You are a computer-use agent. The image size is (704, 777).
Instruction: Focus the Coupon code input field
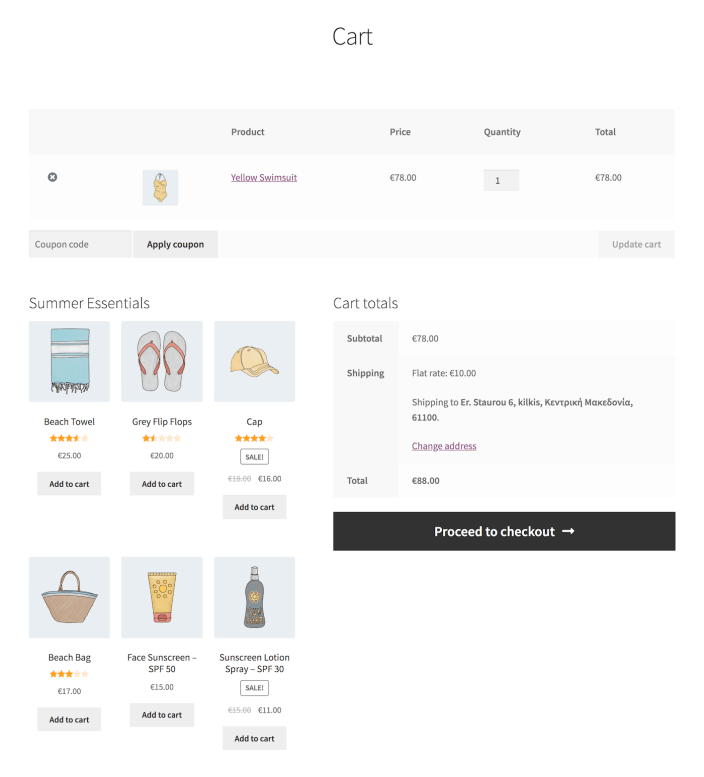[80, 244]
